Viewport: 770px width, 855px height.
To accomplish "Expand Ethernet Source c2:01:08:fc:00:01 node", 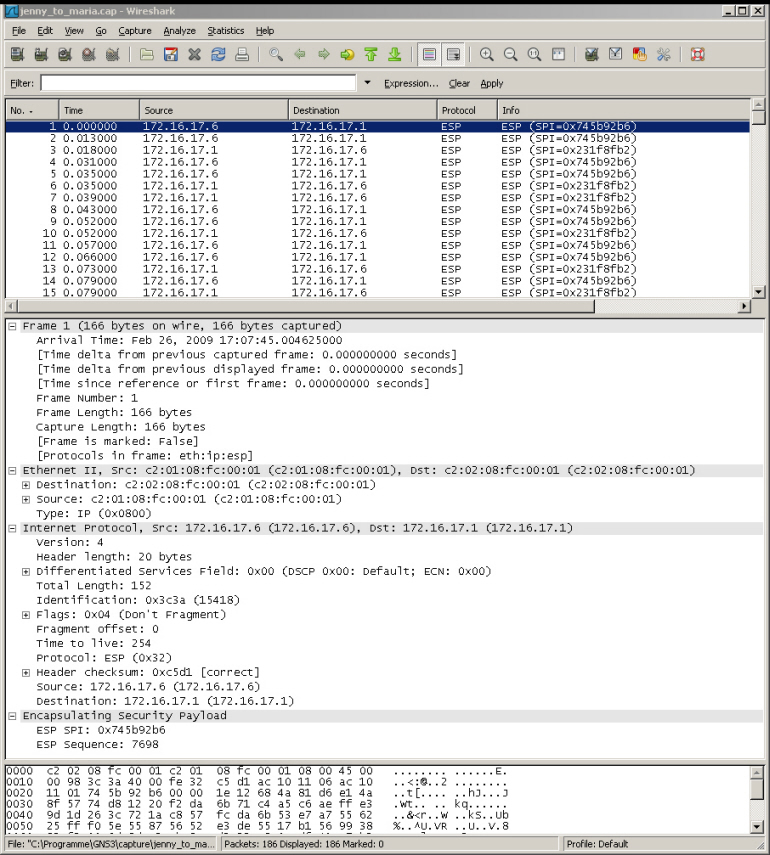I will pyautogui.click(x=26, y=499).
